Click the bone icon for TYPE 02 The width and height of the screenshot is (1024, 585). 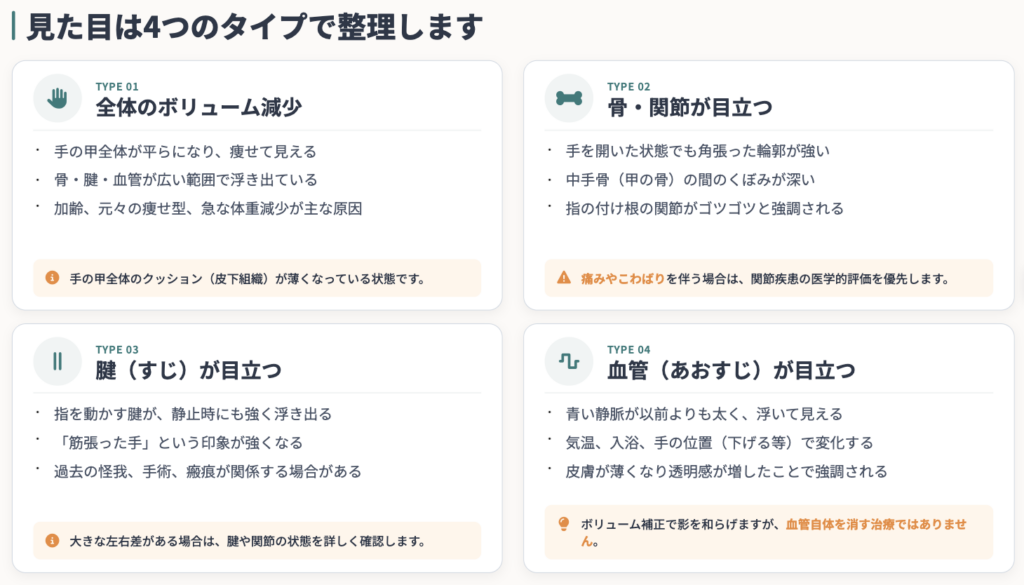click(569, 98)
